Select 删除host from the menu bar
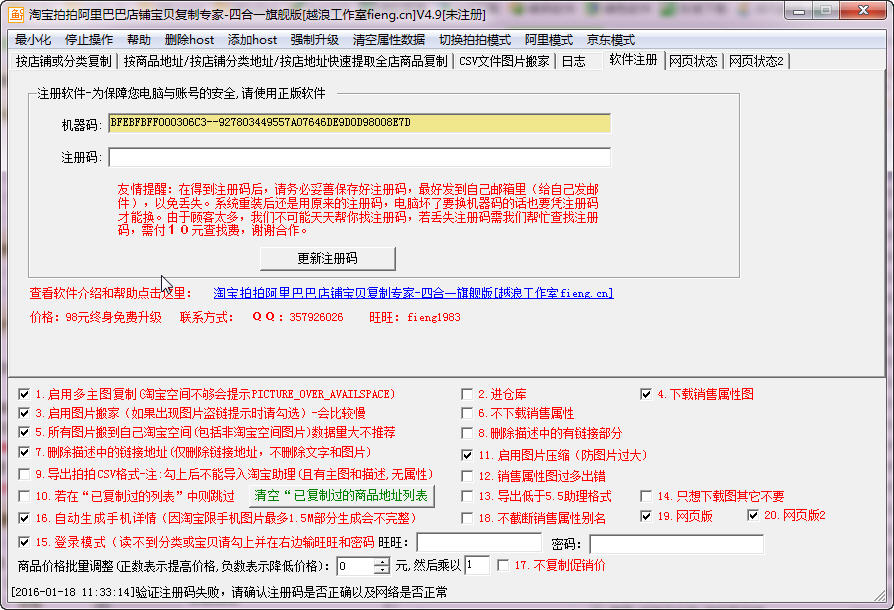 pyautogui.click(x=189, y=40)
